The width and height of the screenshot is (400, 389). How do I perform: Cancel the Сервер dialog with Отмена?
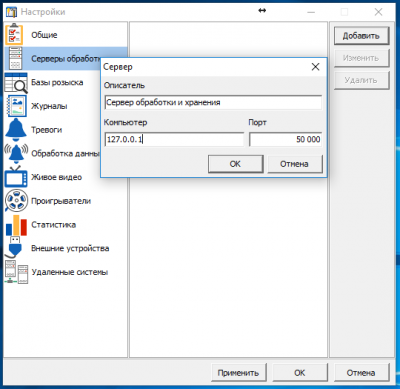pyautogui.click(x=295, y=164)
